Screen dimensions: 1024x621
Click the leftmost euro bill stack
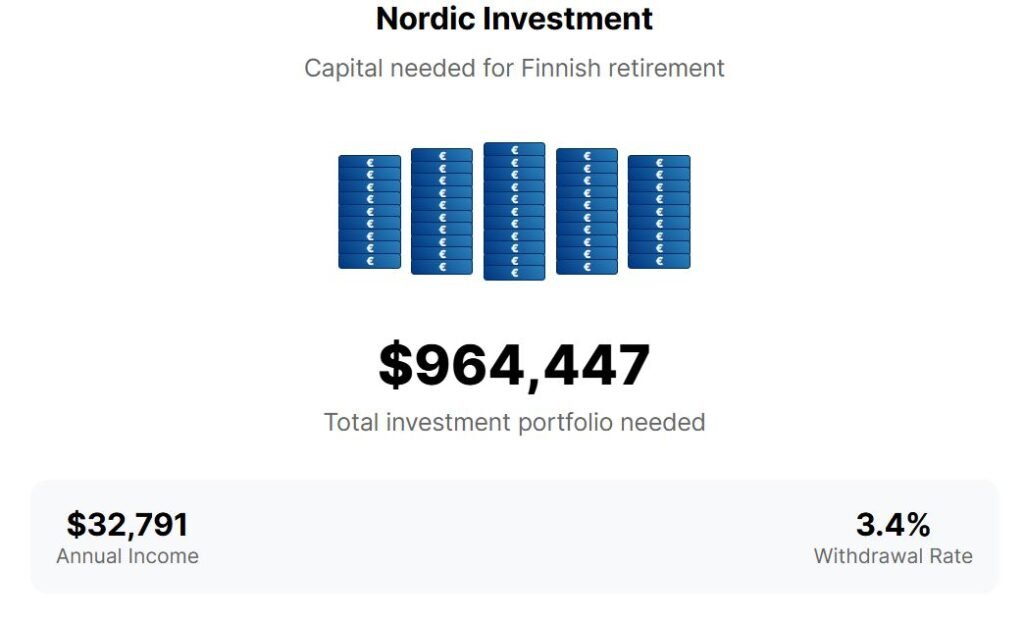[369, 212]
